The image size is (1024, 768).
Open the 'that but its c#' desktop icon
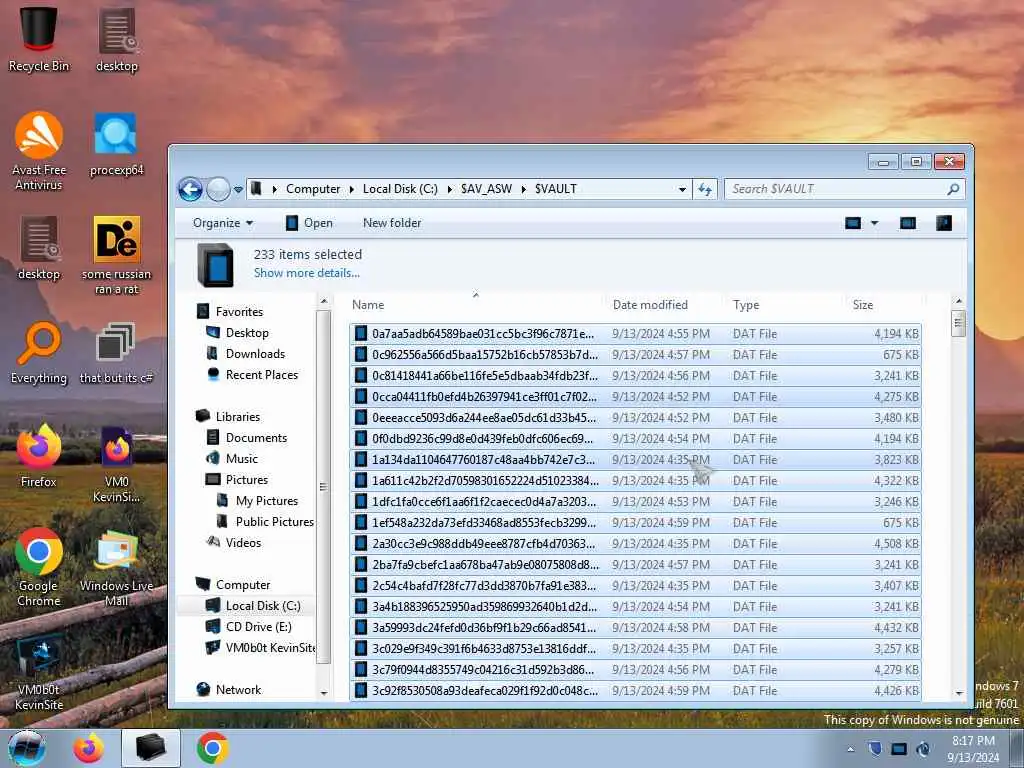click(116, 353)
